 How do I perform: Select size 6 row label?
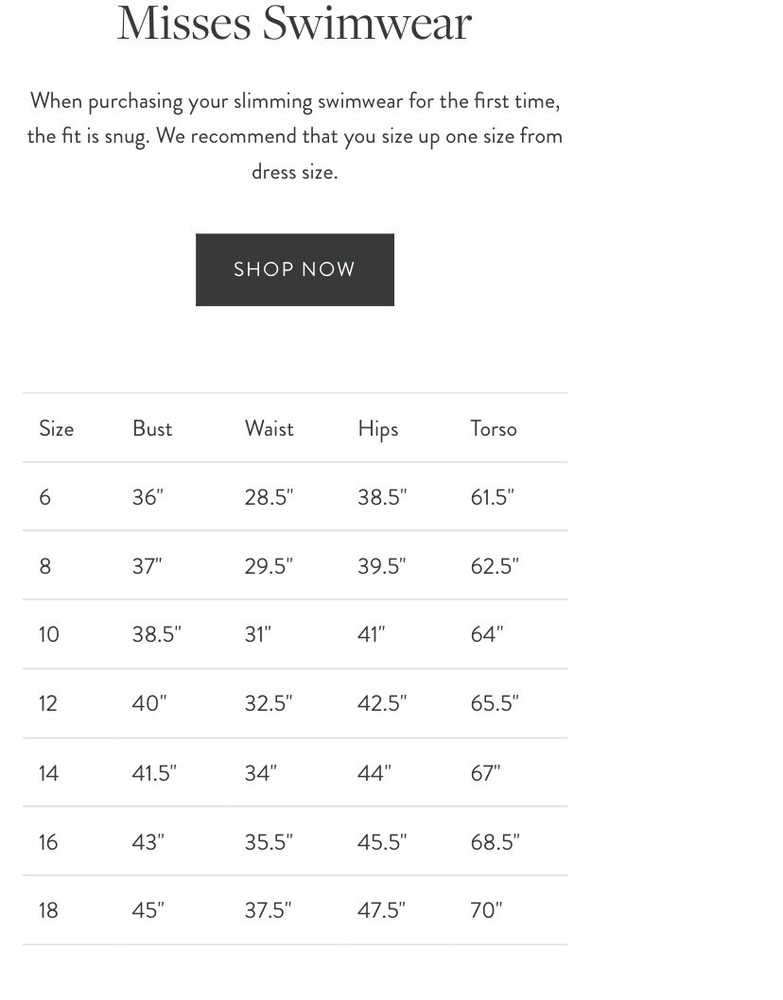click(x=45, y=497)
